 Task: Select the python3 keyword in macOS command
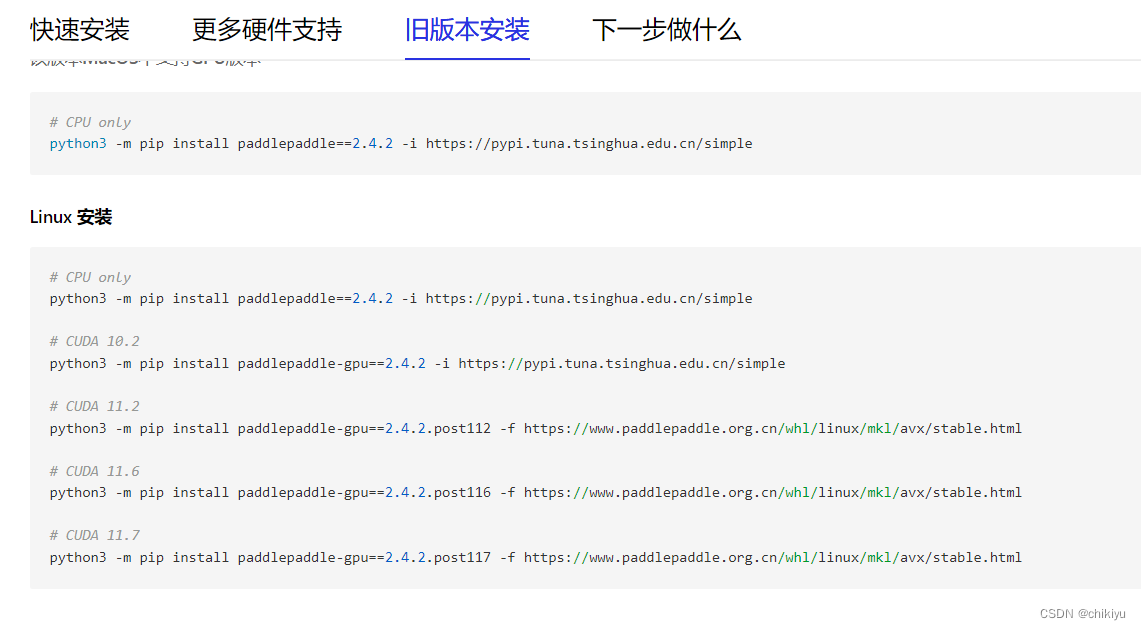77,143
